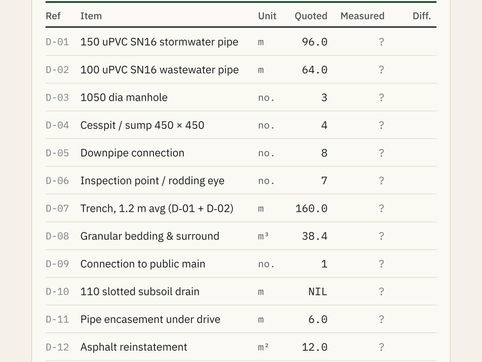Select reference D-10
The image size is (482, 362).
[x=57, y=292]
